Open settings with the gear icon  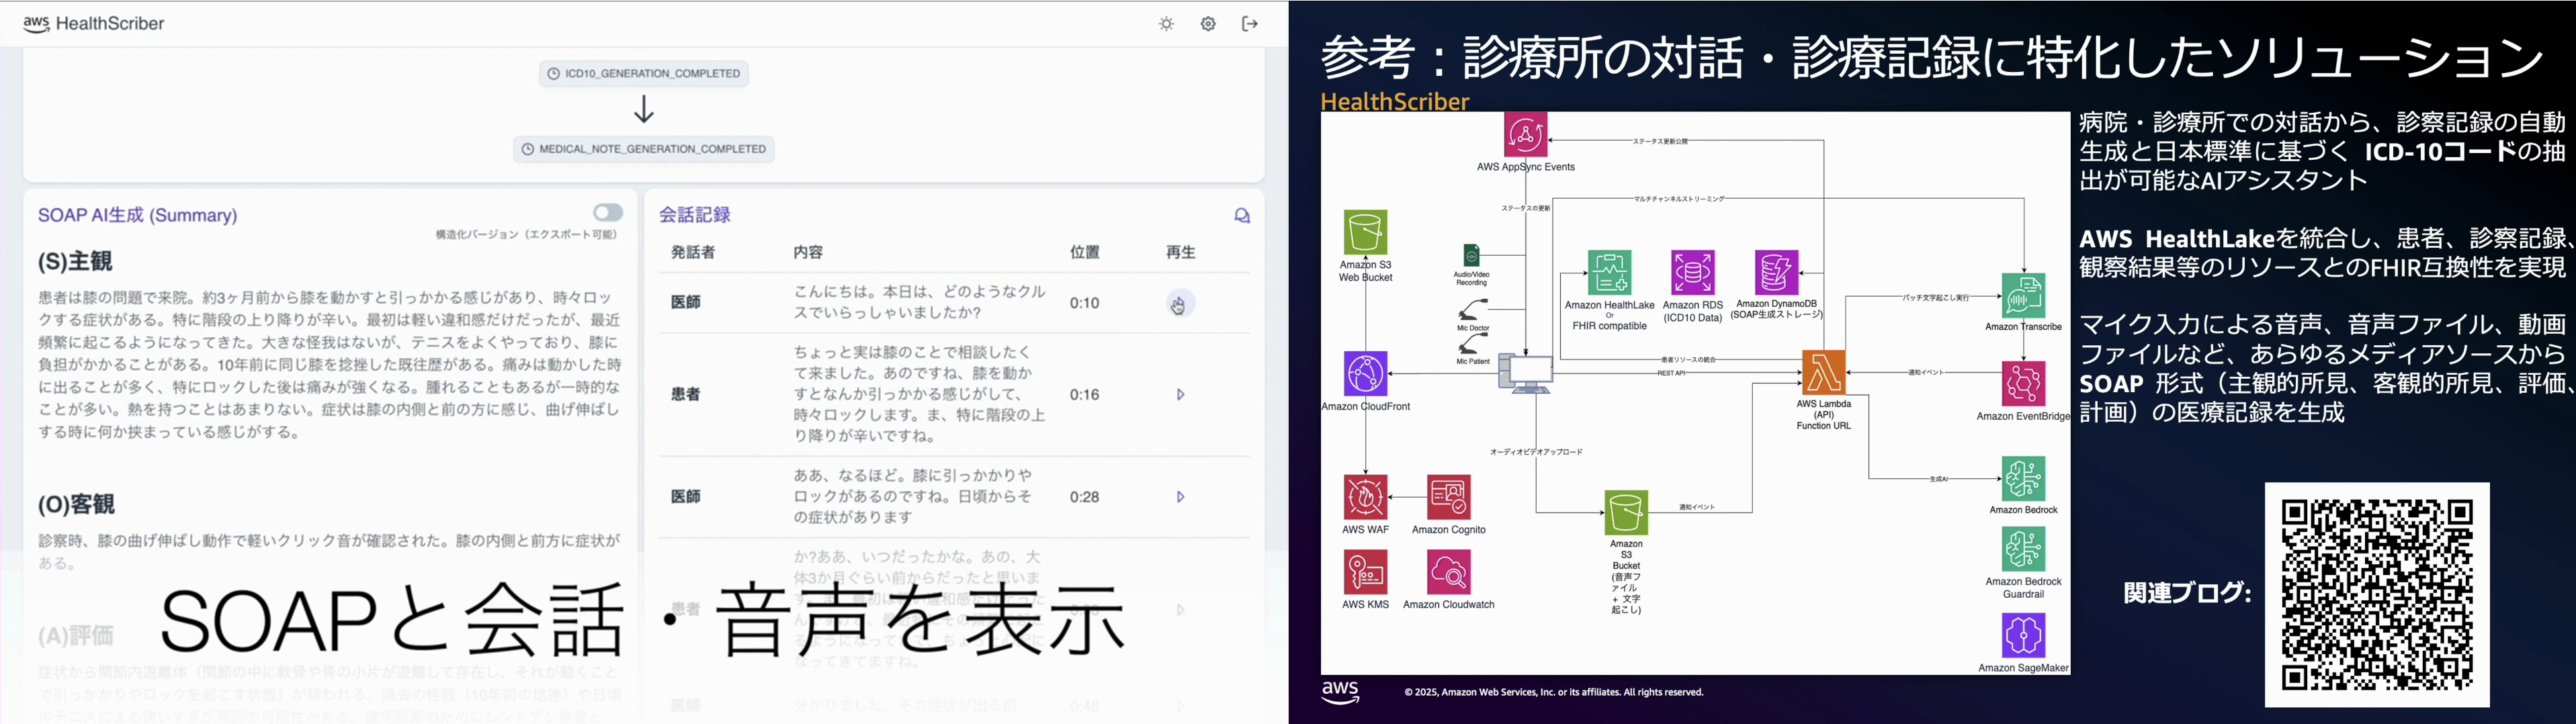(x=1208, y=24)
